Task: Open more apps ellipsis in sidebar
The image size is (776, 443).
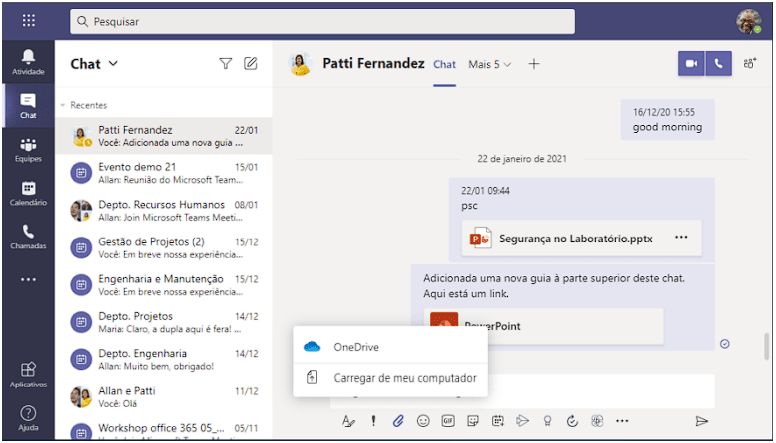Action: [x=28, y=280]
